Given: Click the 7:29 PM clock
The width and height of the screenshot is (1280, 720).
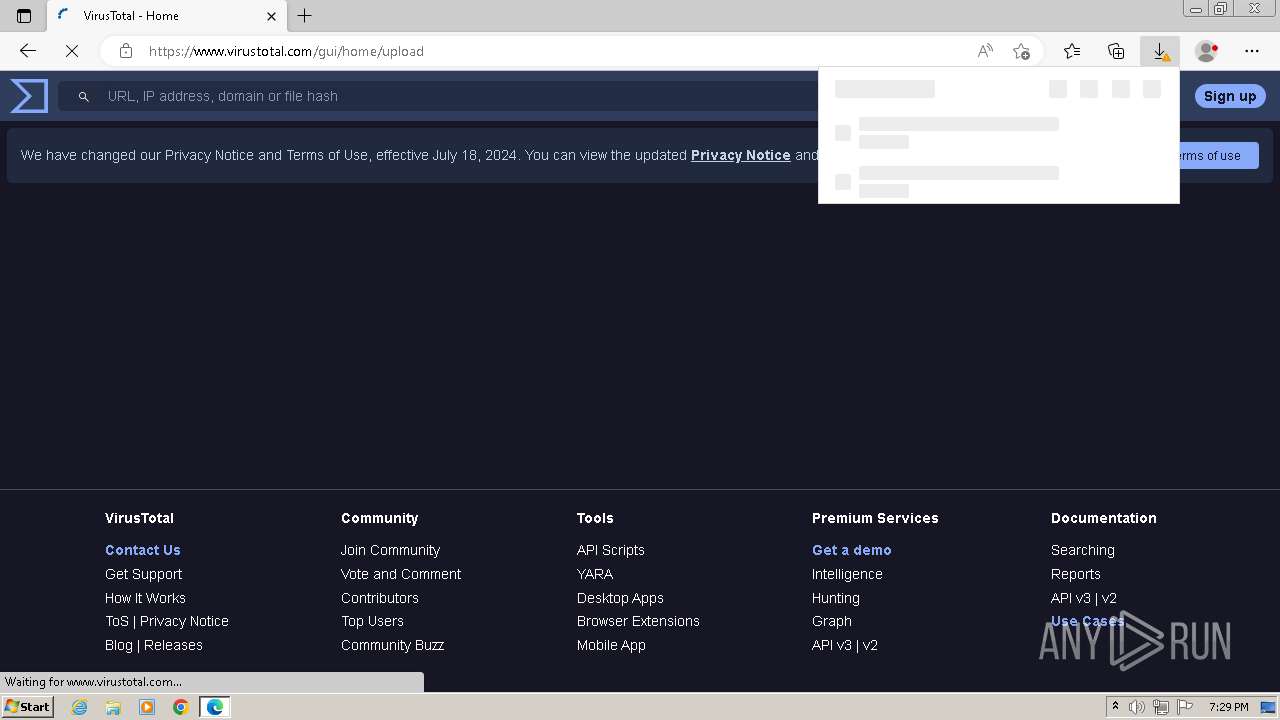Looking at the screenshot, I should [x=1229, y=707].
